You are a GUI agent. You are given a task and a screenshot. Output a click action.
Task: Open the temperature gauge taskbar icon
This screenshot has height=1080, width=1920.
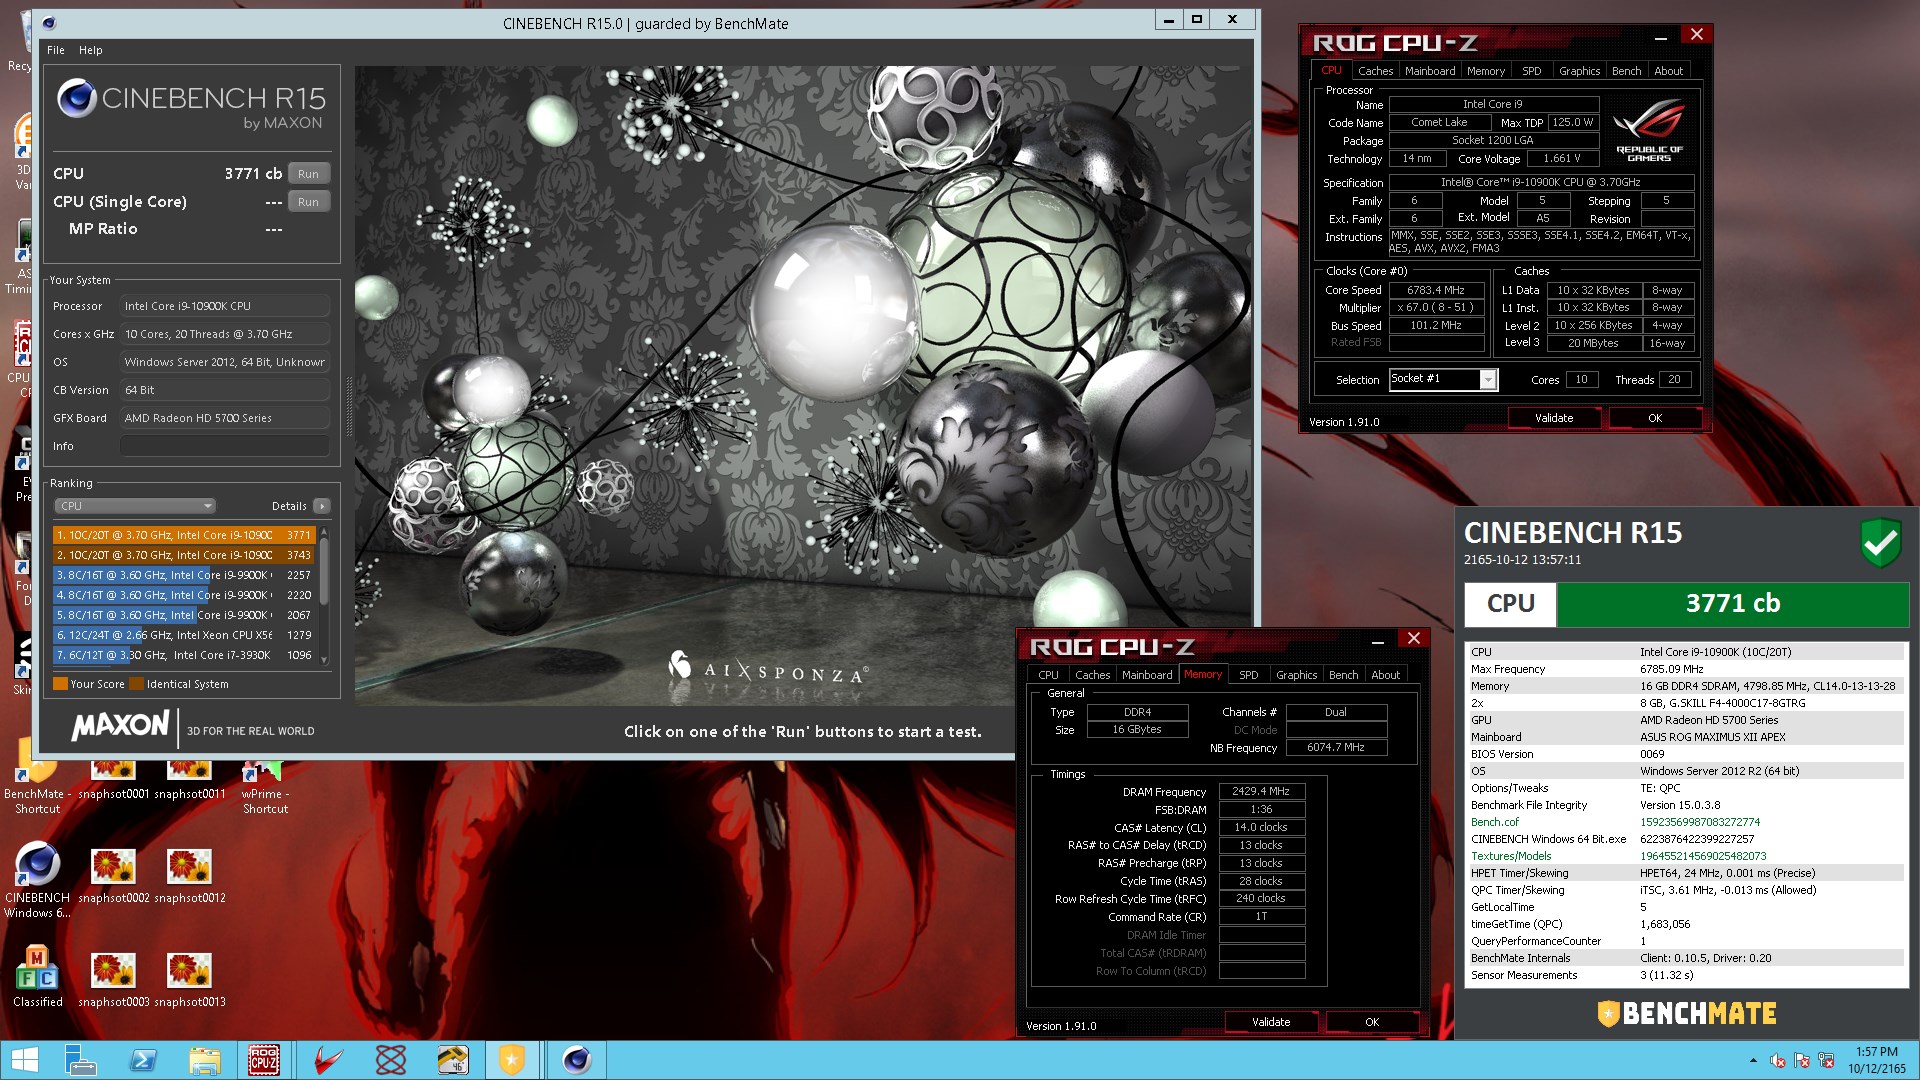click(x=452, y=1060)
